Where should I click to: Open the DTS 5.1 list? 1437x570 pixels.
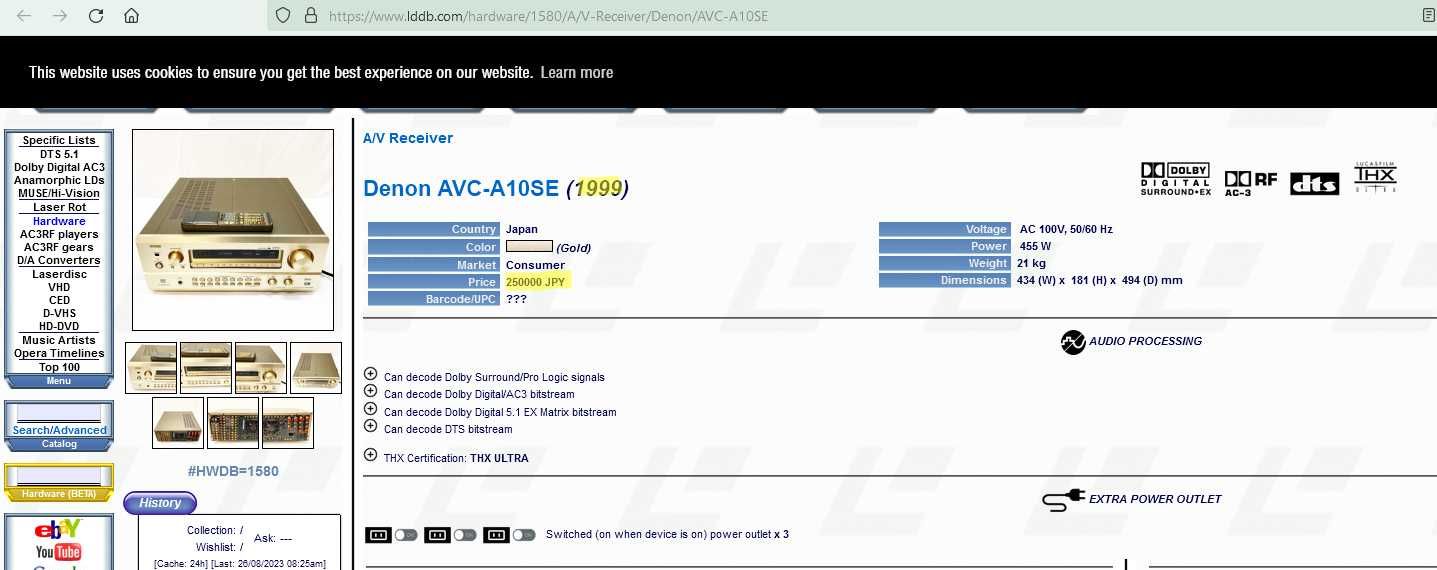click(59, 154)
